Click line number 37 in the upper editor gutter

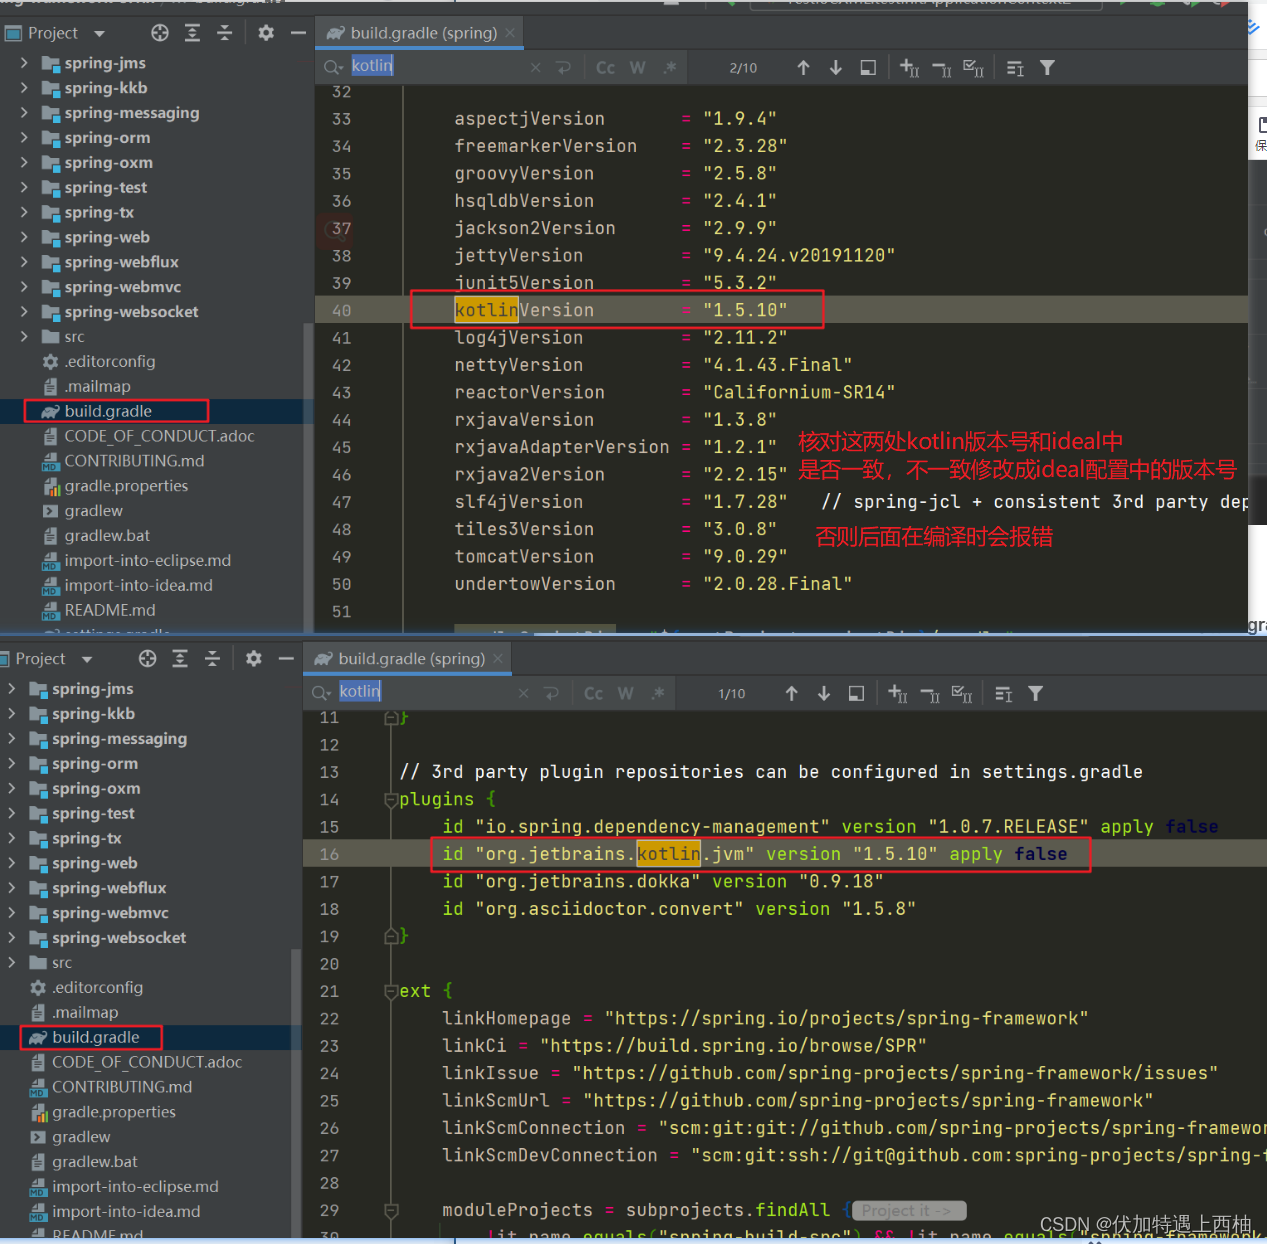(341, 228)
